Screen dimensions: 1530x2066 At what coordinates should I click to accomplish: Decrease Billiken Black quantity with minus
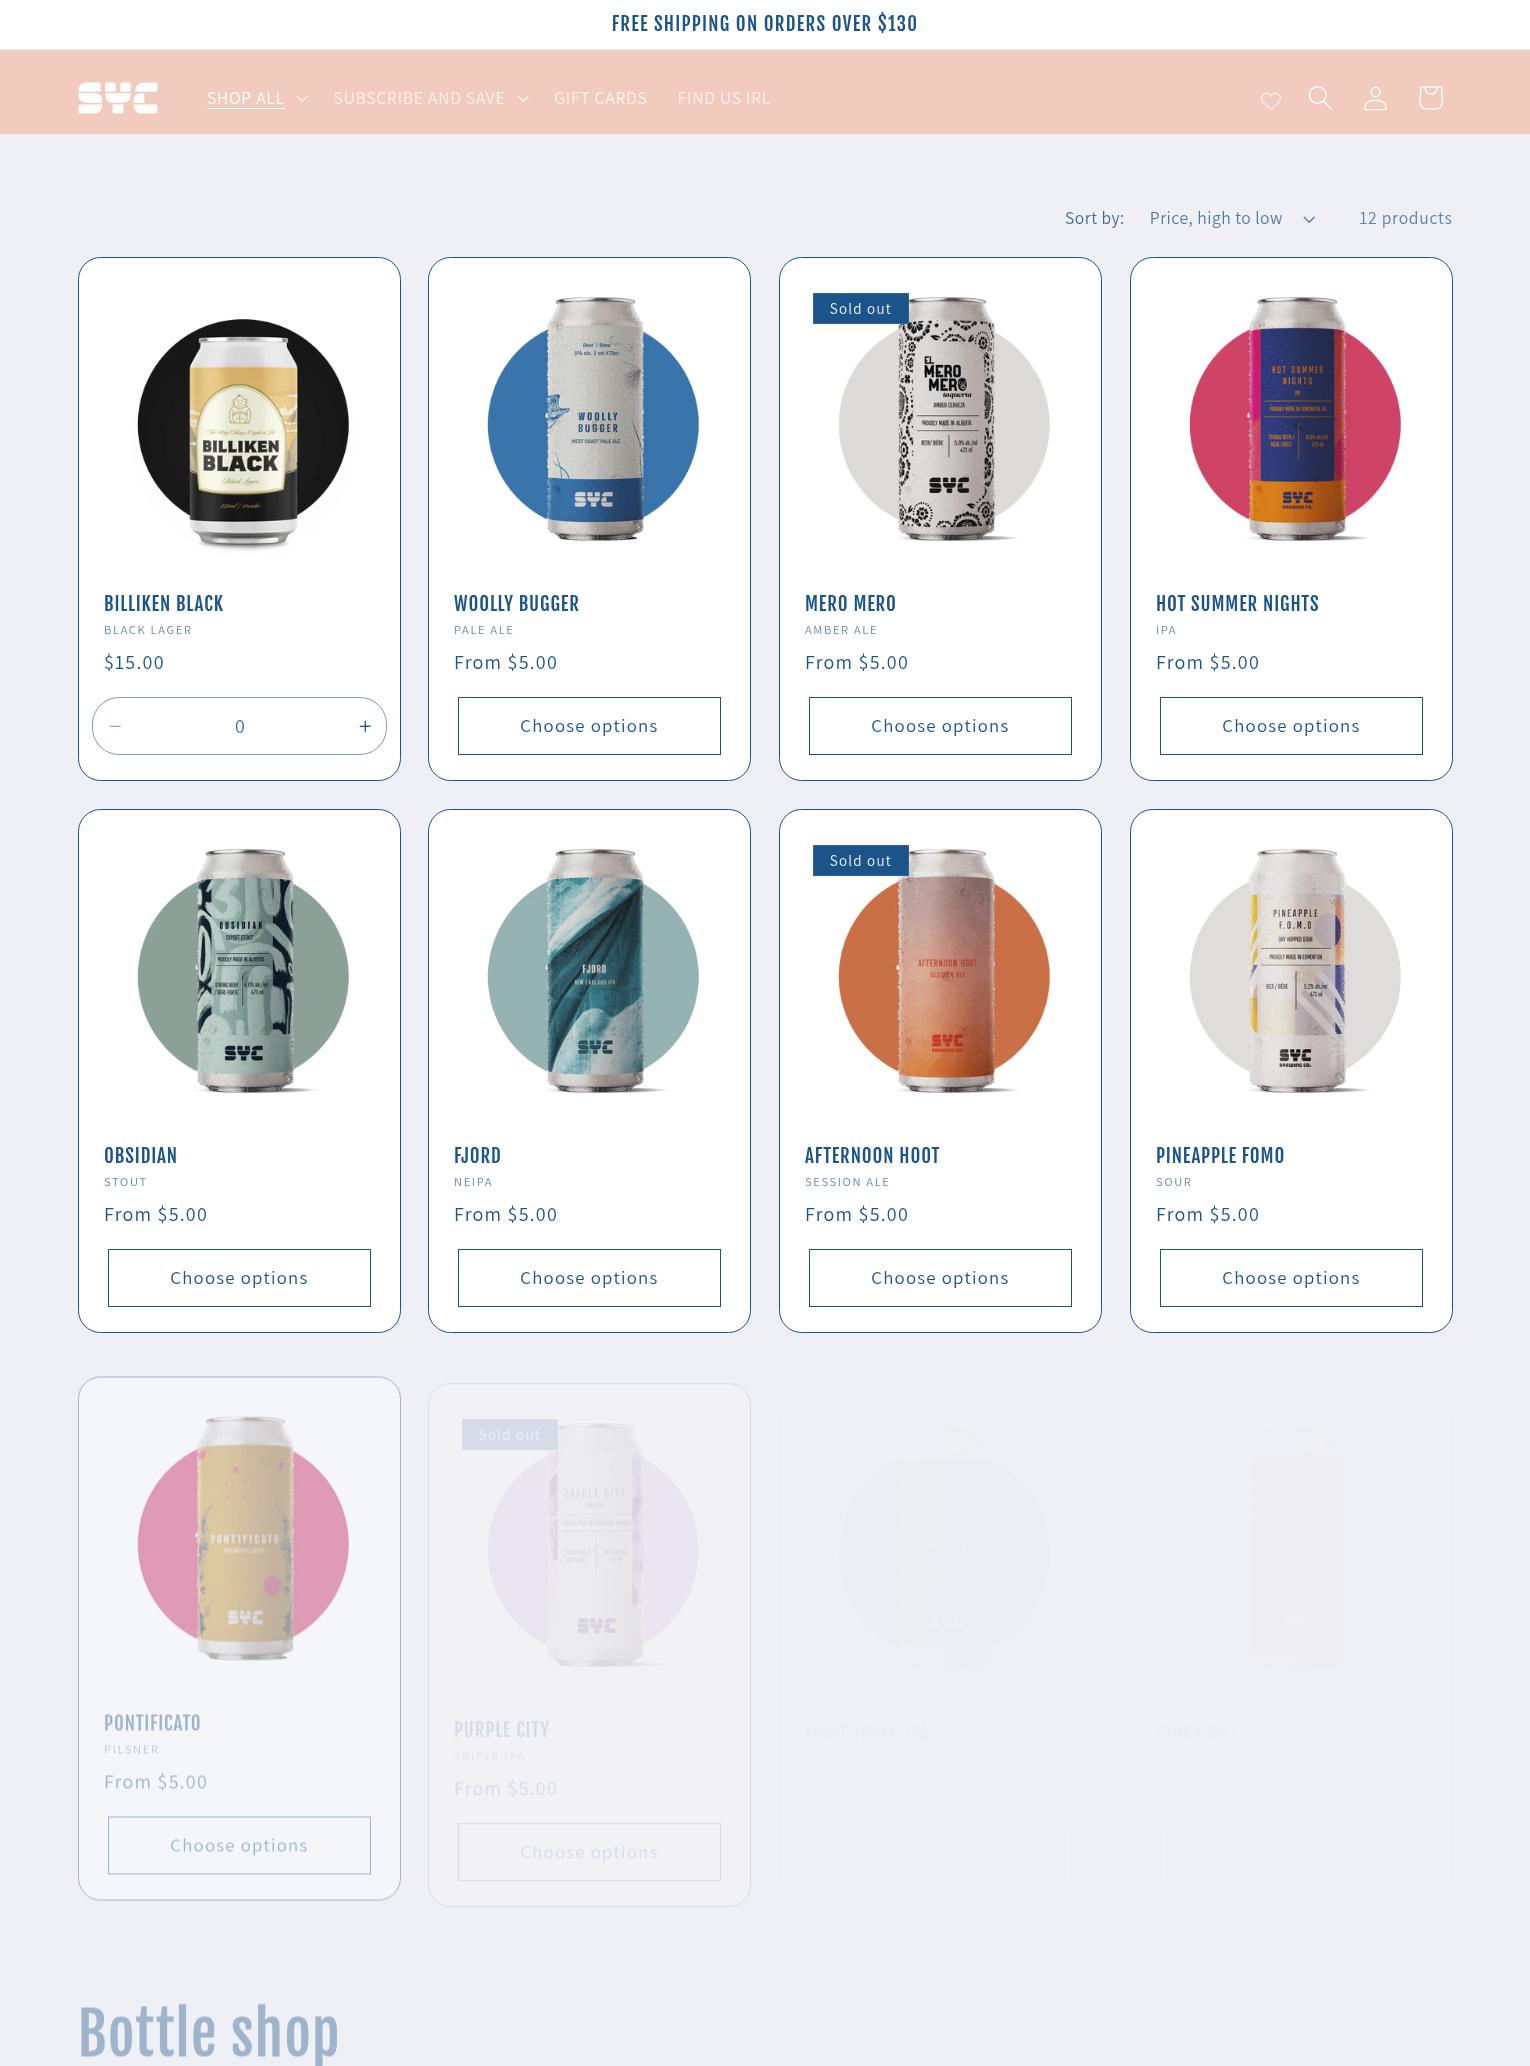click(115, 726)
